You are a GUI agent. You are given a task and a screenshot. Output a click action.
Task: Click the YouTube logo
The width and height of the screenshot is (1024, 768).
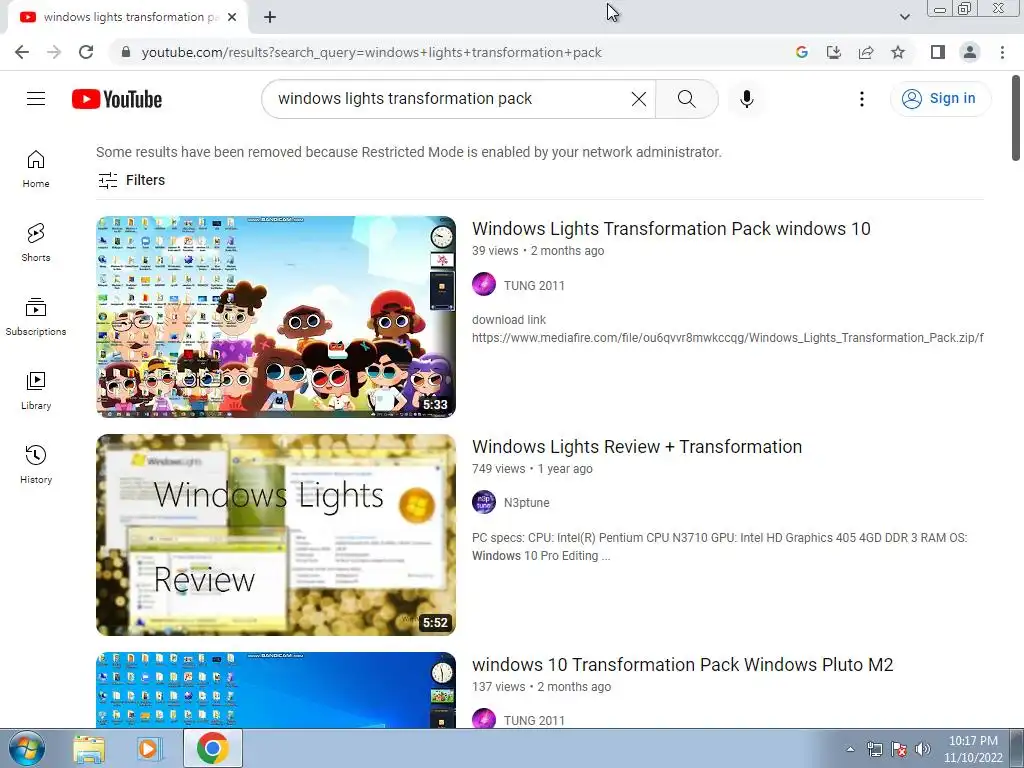[117, 99]
